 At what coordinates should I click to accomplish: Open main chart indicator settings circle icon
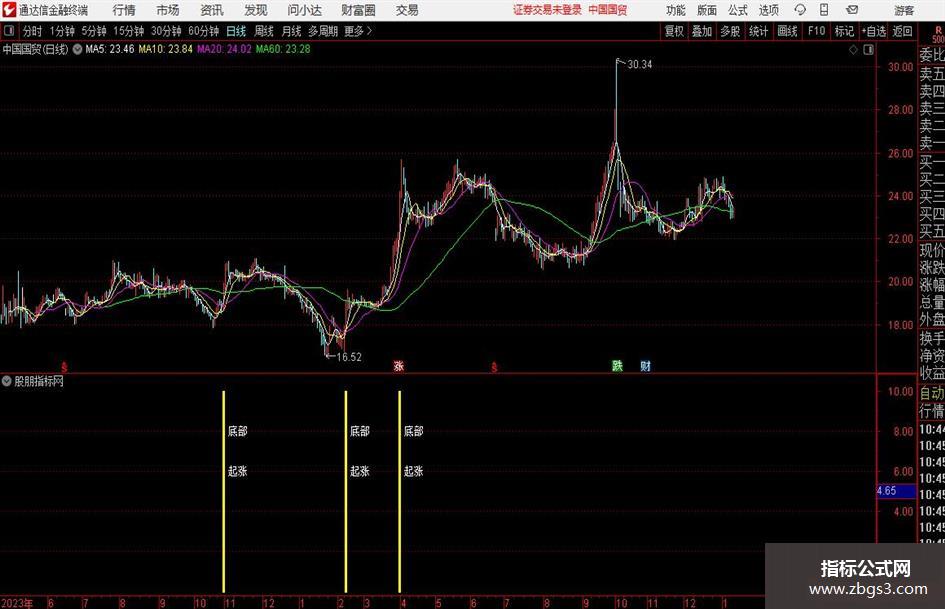77,49
